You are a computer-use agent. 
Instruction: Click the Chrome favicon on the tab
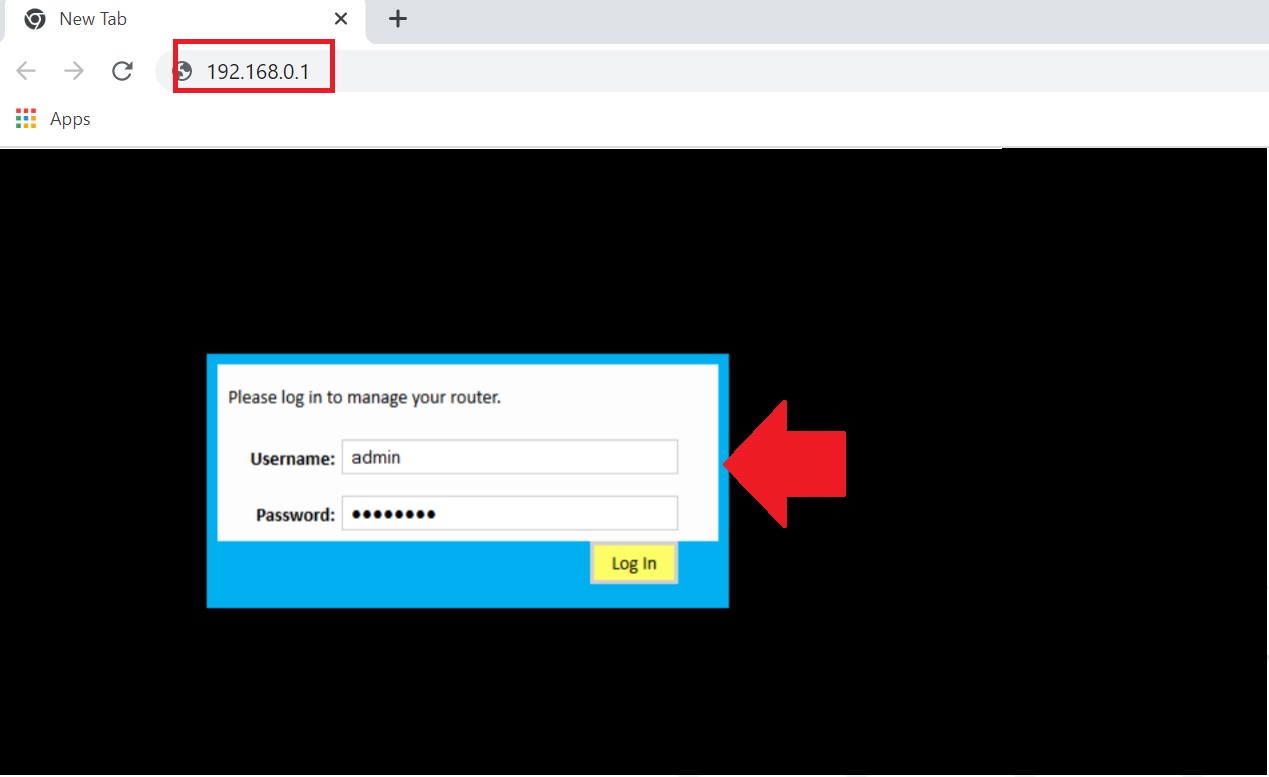(x=35, y=19)
